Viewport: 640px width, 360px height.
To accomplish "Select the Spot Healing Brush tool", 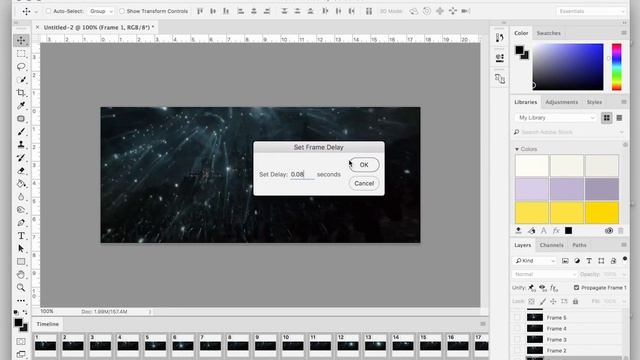I will pyautogui.click(x=21, y=119).
